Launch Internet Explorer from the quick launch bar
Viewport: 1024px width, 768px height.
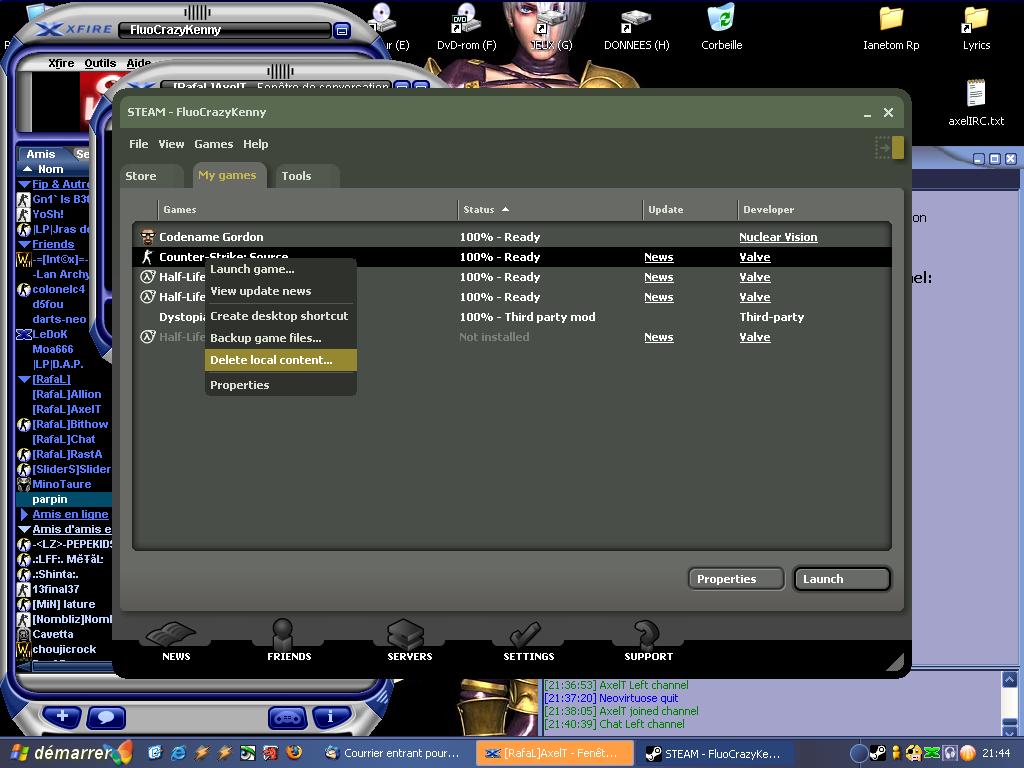178,753
